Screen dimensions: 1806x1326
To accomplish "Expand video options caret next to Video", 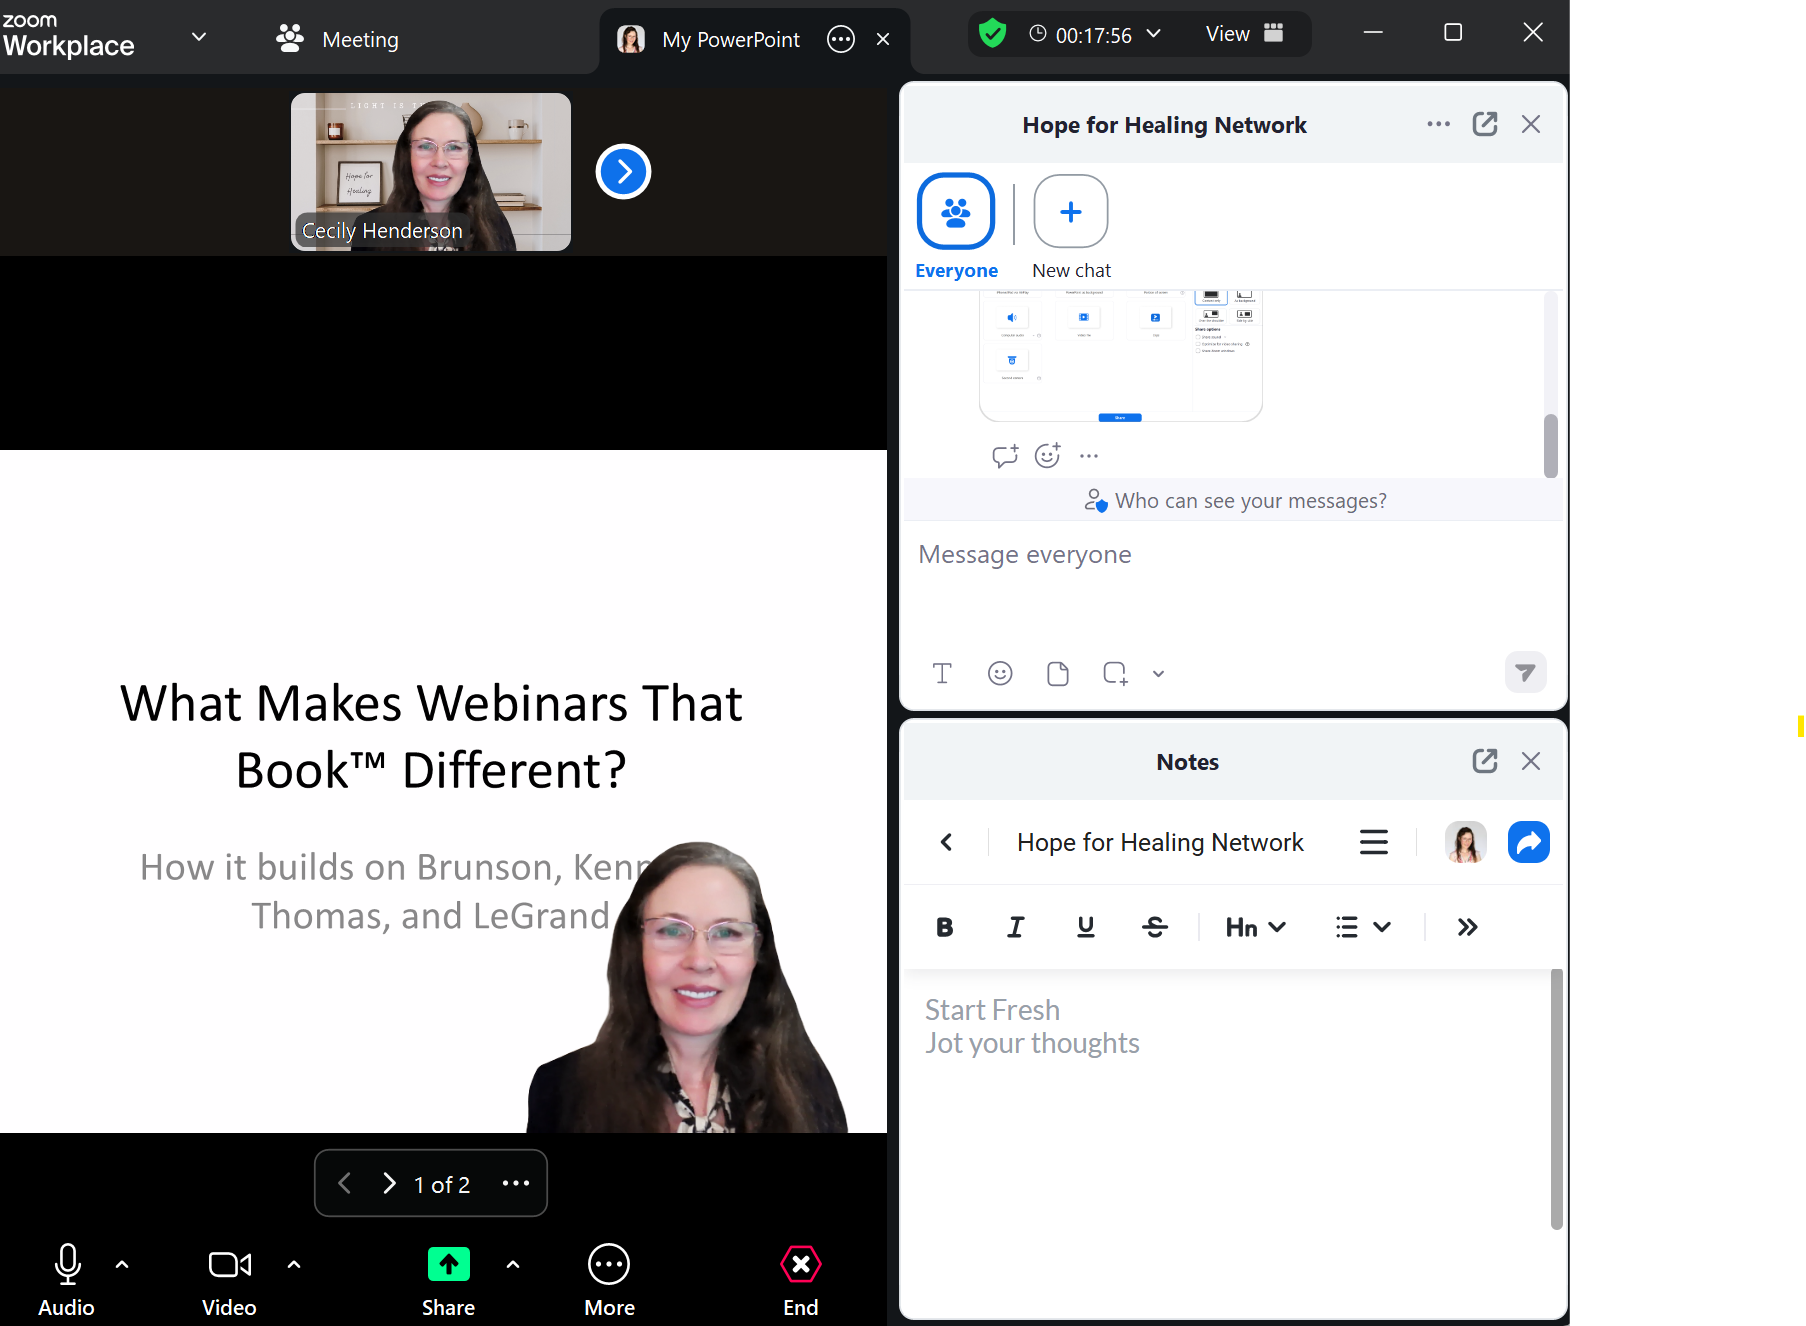I will pyautogui.click(x=294, y=1265).
